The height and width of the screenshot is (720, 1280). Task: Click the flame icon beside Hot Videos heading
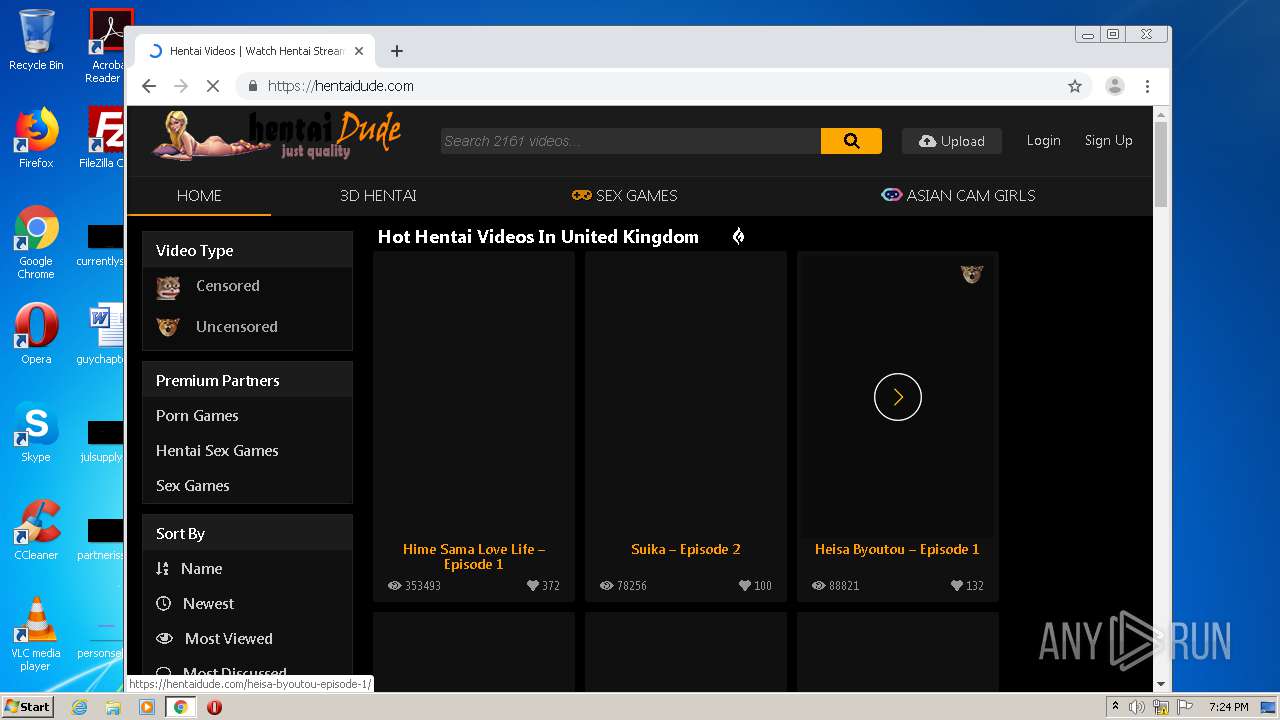click(x=738, y=237)
